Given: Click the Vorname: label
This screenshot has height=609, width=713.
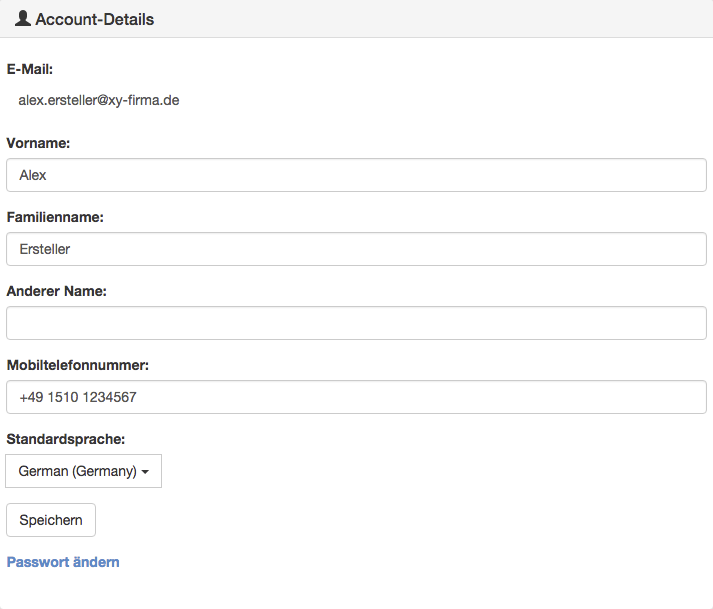Looking at the screenshot, I should click(x=38, y=143).
